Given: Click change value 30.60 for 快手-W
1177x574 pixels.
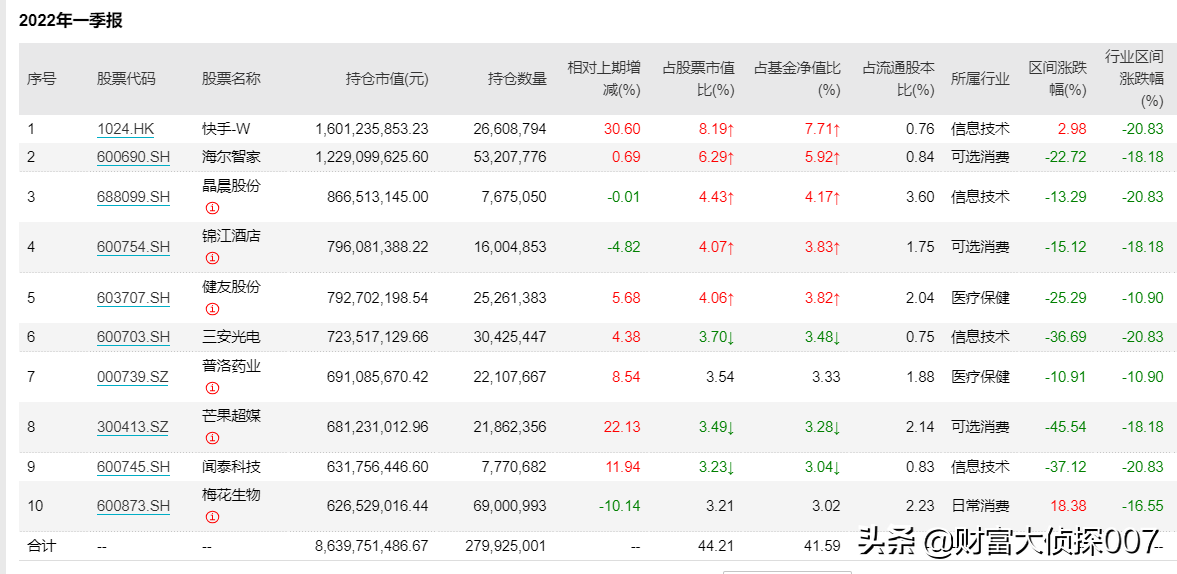Looking at the screenshot, I should point(623,129).
